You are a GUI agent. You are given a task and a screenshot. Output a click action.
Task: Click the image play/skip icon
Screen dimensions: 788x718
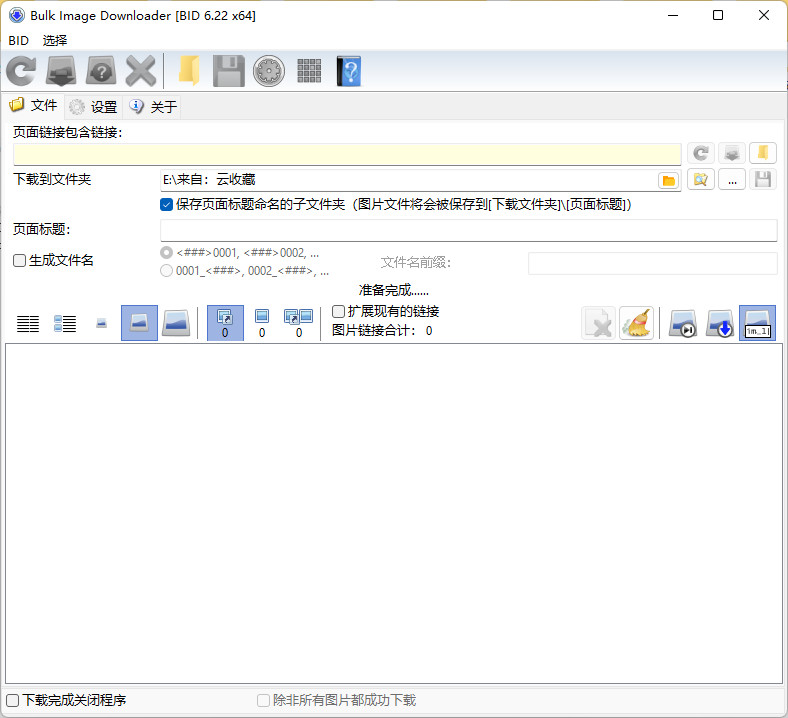(682, 323)
